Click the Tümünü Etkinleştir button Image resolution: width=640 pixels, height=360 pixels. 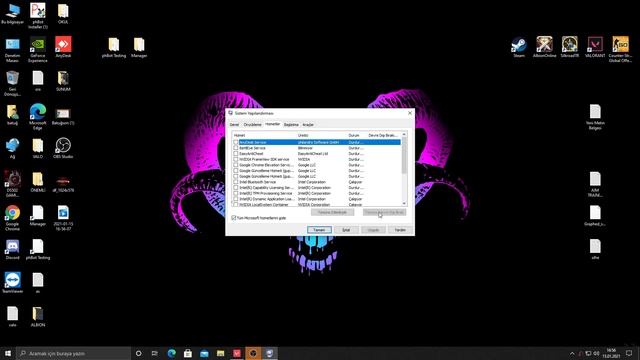tap(332, 212)
